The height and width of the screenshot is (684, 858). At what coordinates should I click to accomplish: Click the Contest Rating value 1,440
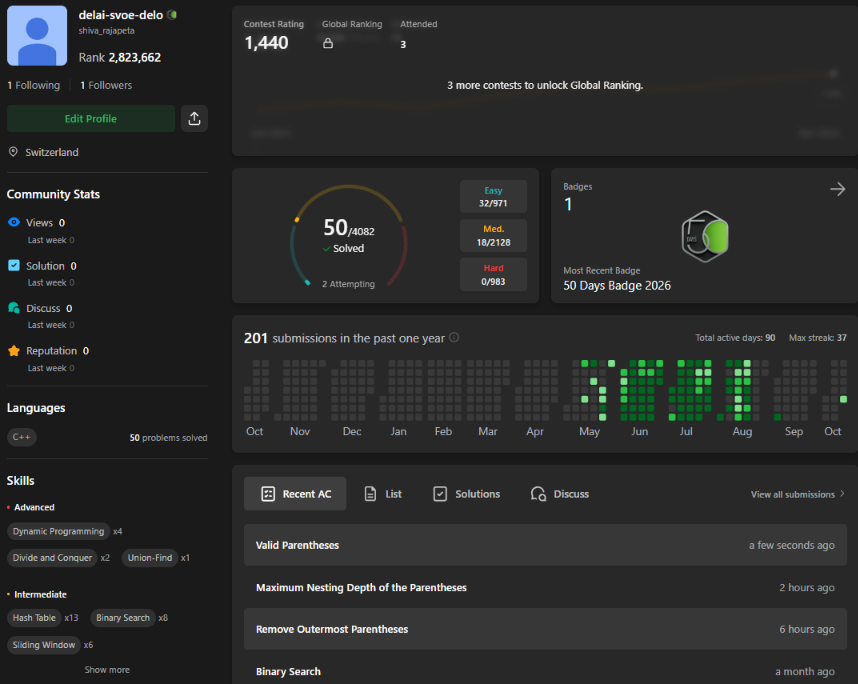pos(266,43)
